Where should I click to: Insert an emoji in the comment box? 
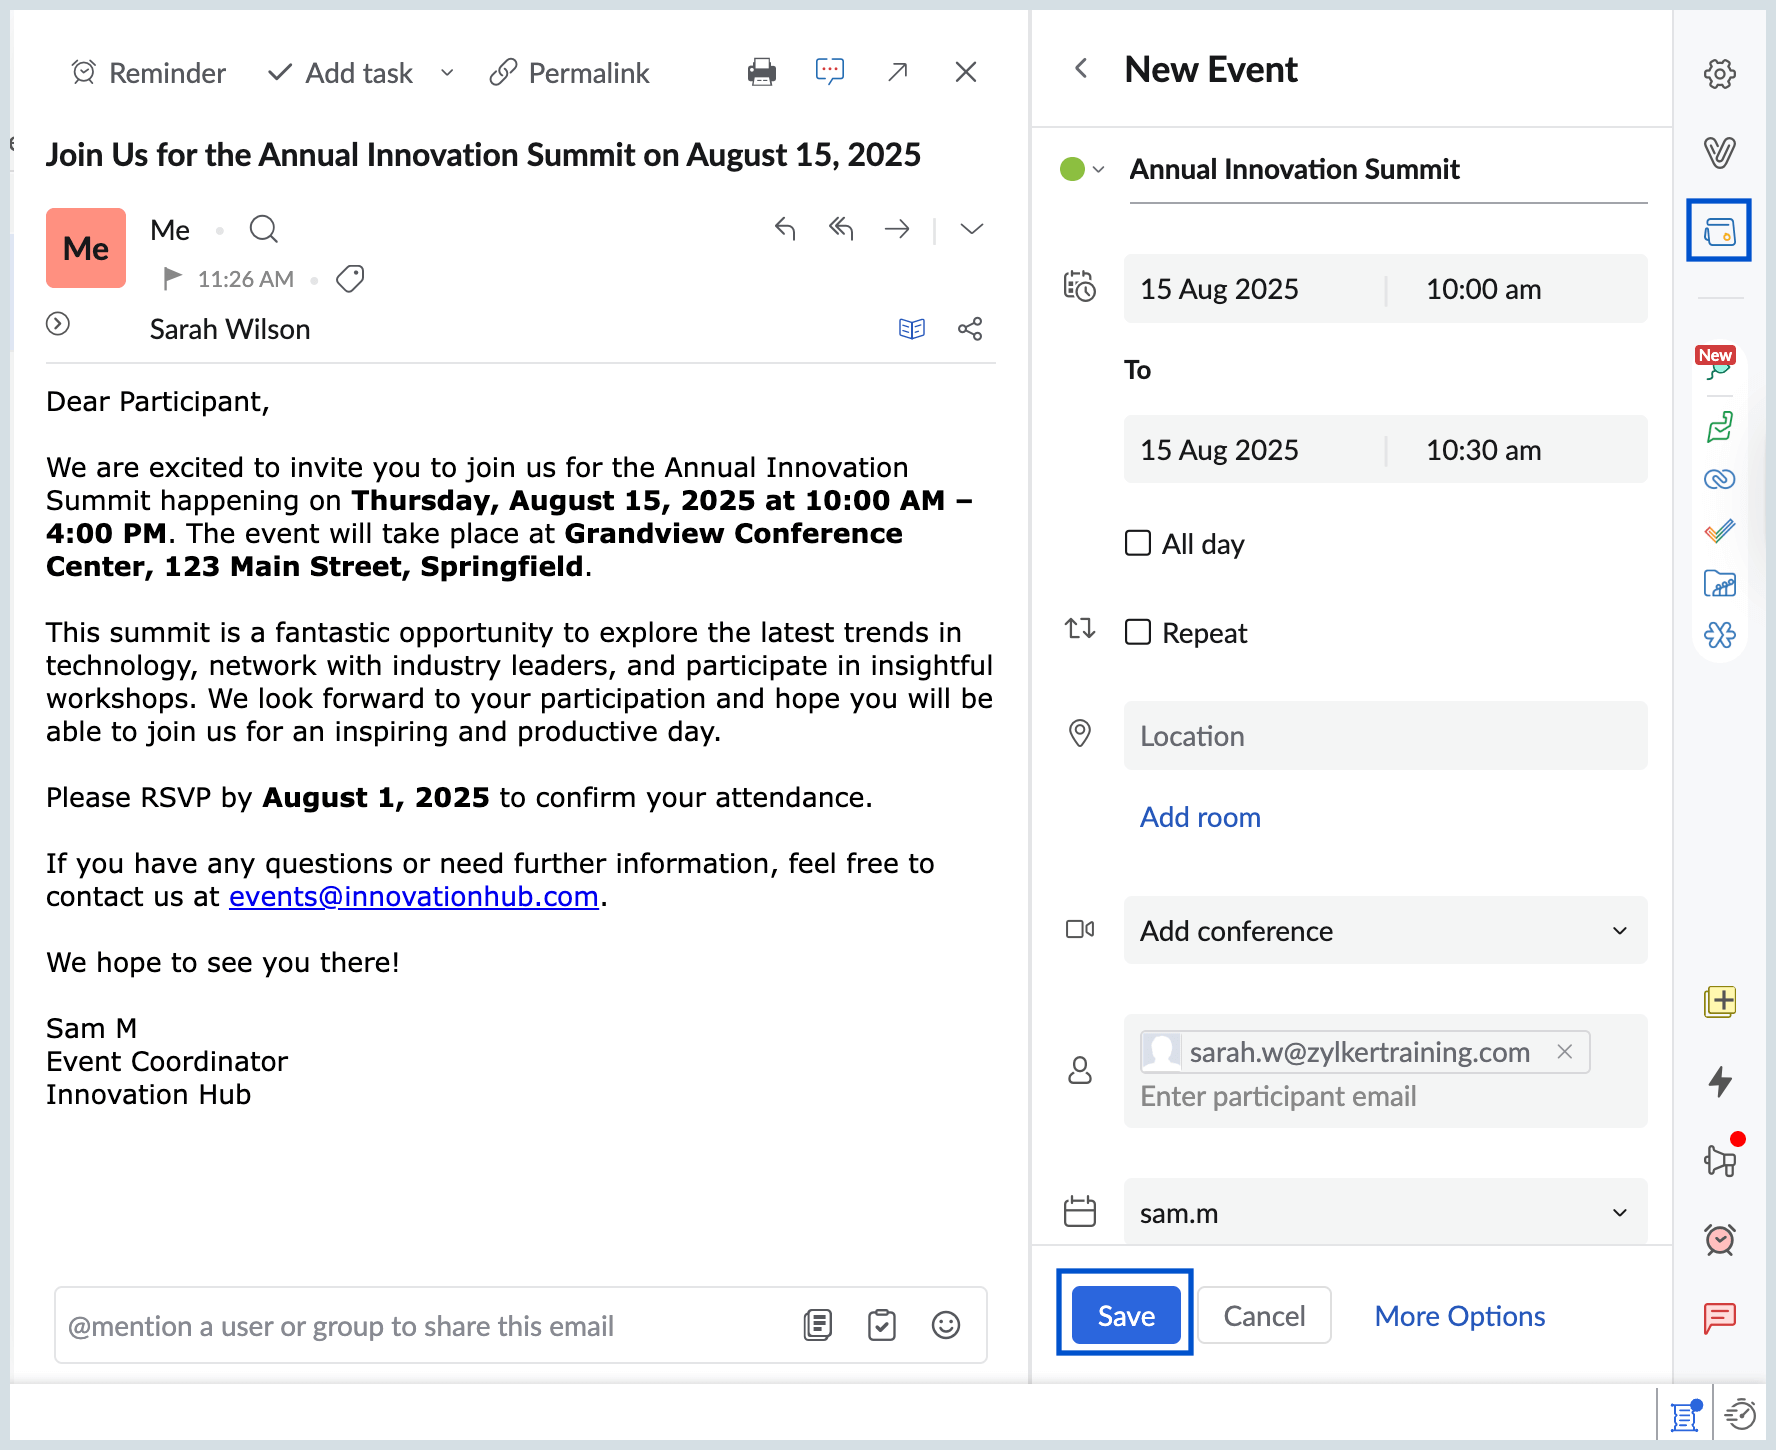tap(945, 1325)
